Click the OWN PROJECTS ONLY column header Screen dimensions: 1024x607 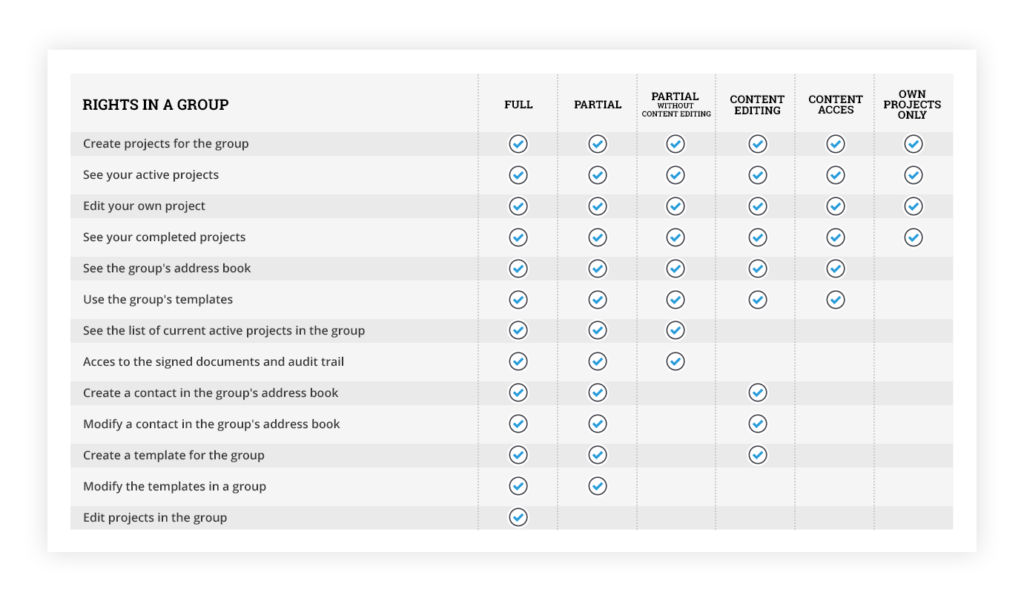(912, 105)
